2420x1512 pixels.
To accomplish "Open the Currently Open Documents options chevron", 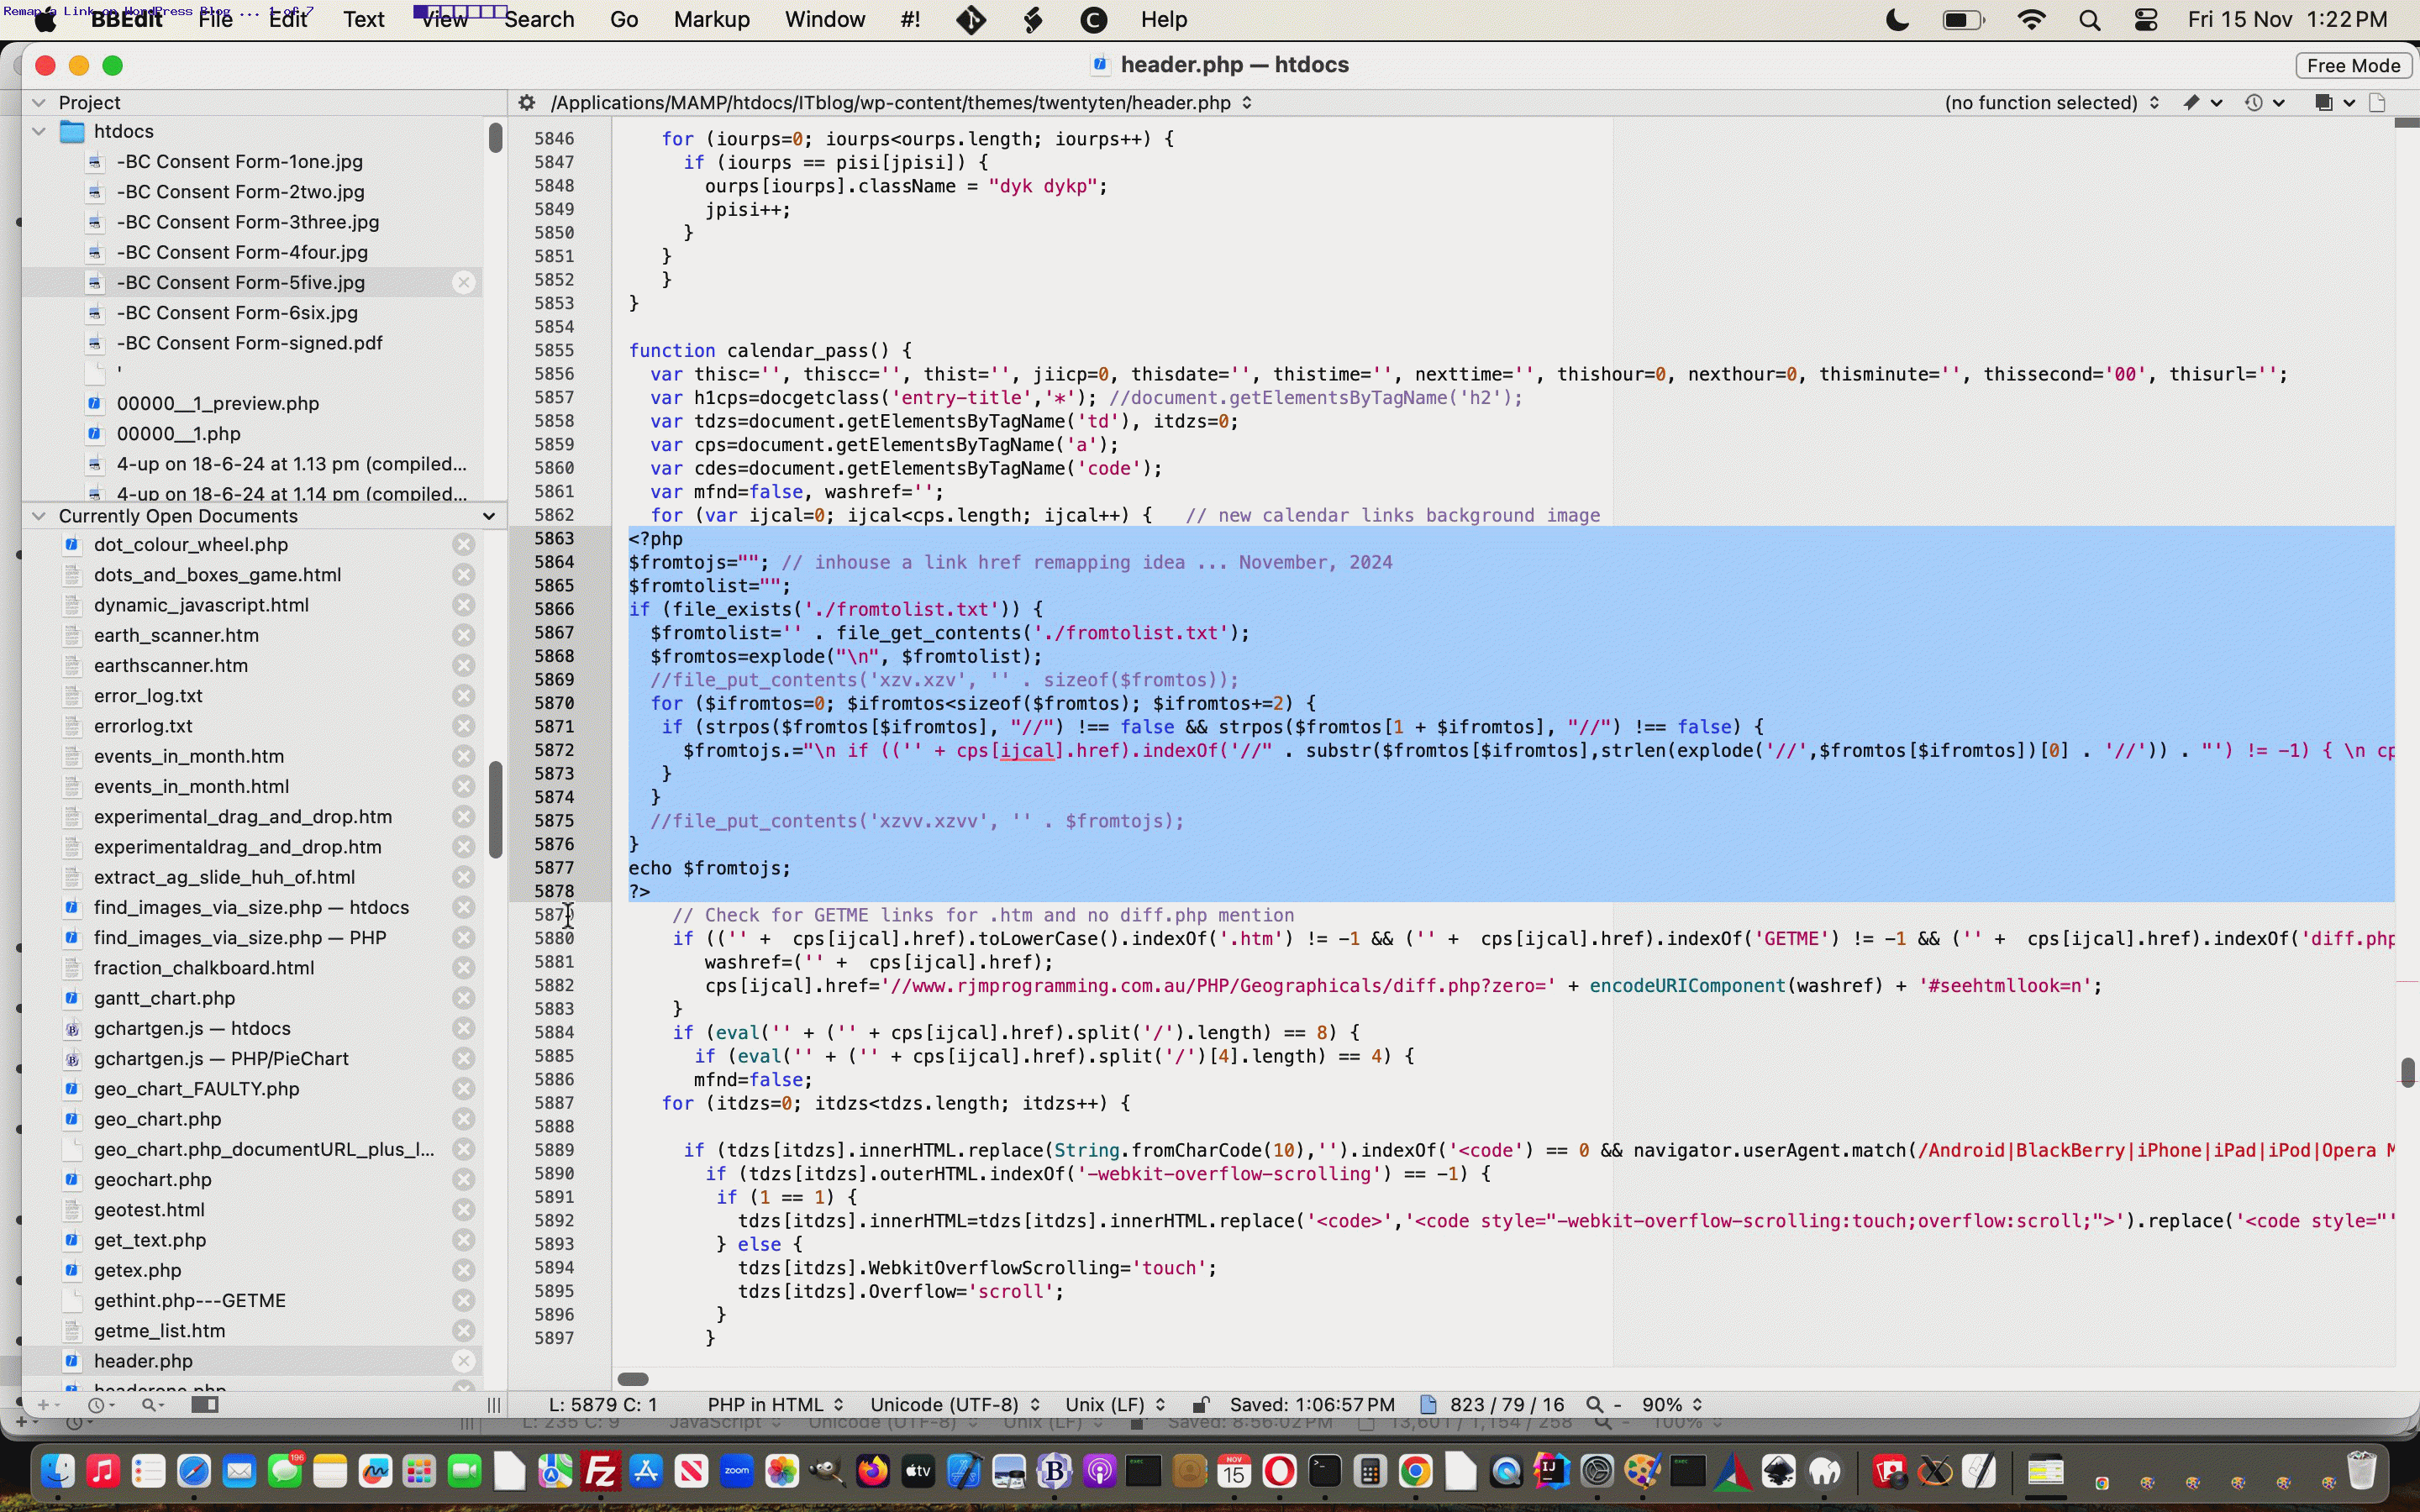I will coord(489,516).
